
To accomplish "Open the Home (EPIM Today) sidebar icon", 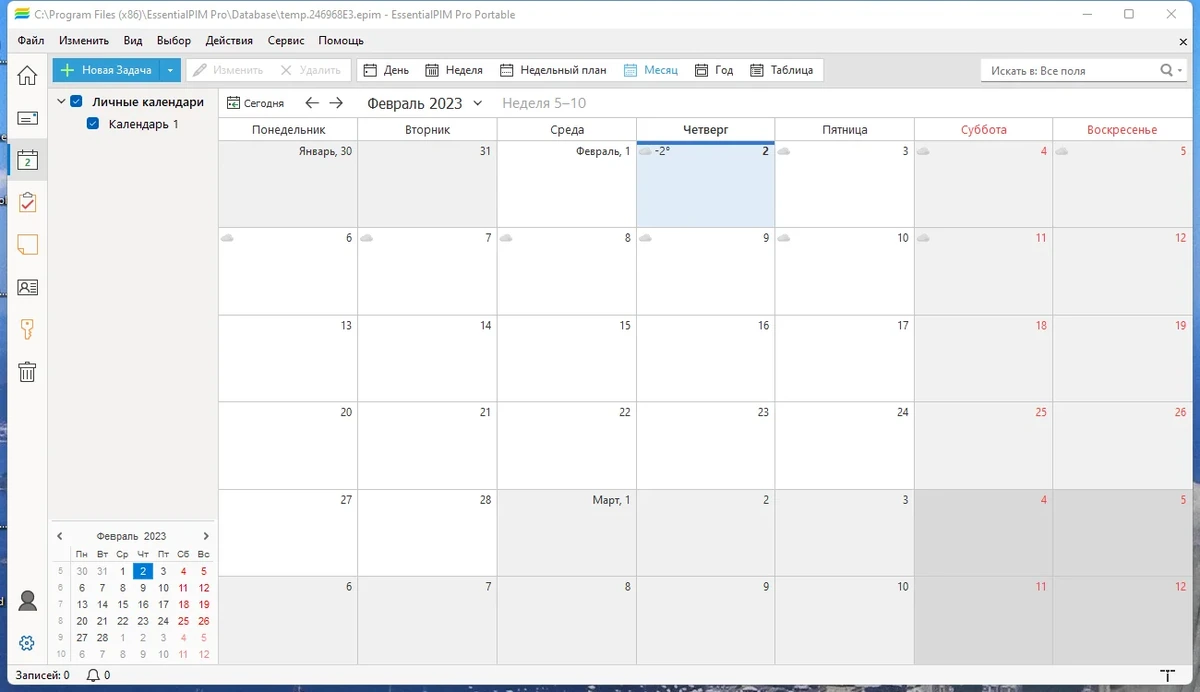I will click(x=27, y=75).
